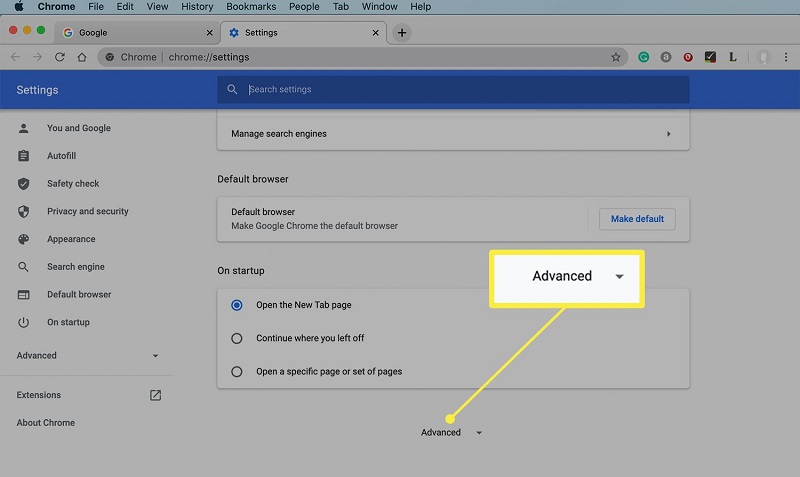
Task: Go to Autofill settings
Action: (x=61, y=156)
